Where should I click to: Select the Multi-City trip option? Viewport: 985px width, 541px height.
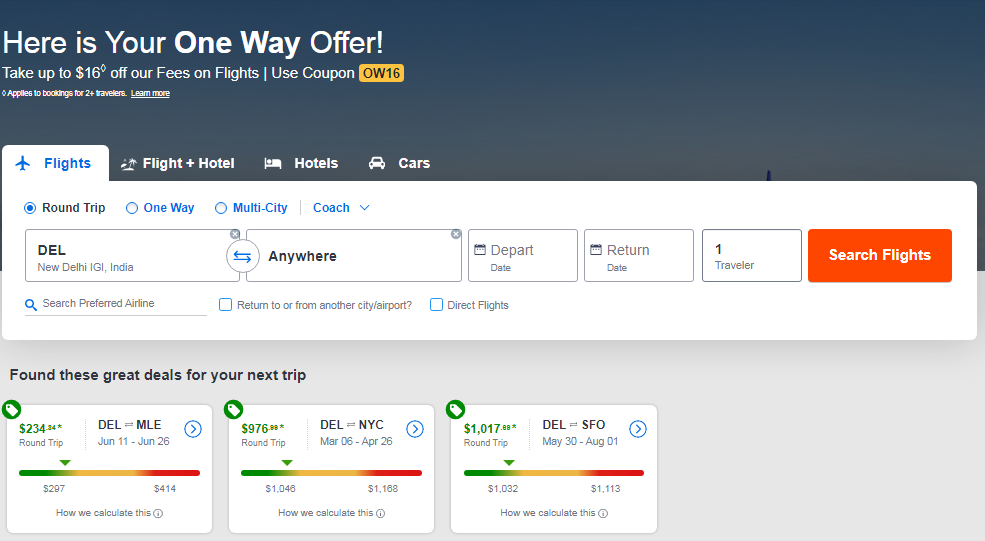pyautogui.click(x=221, y=208)
